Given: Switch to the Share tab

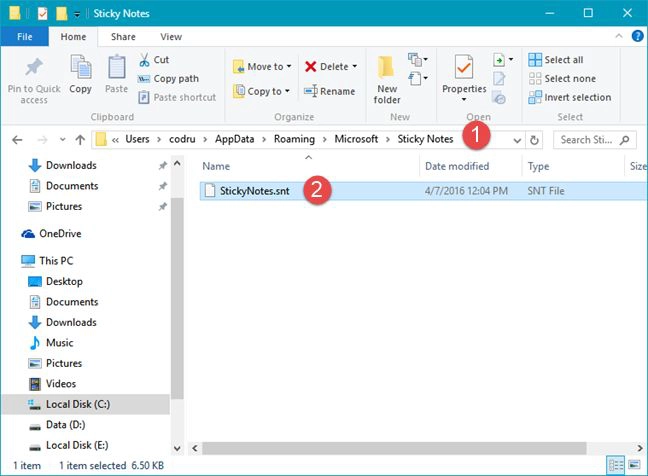Looking at the screenshot, I should pos(123,37).
